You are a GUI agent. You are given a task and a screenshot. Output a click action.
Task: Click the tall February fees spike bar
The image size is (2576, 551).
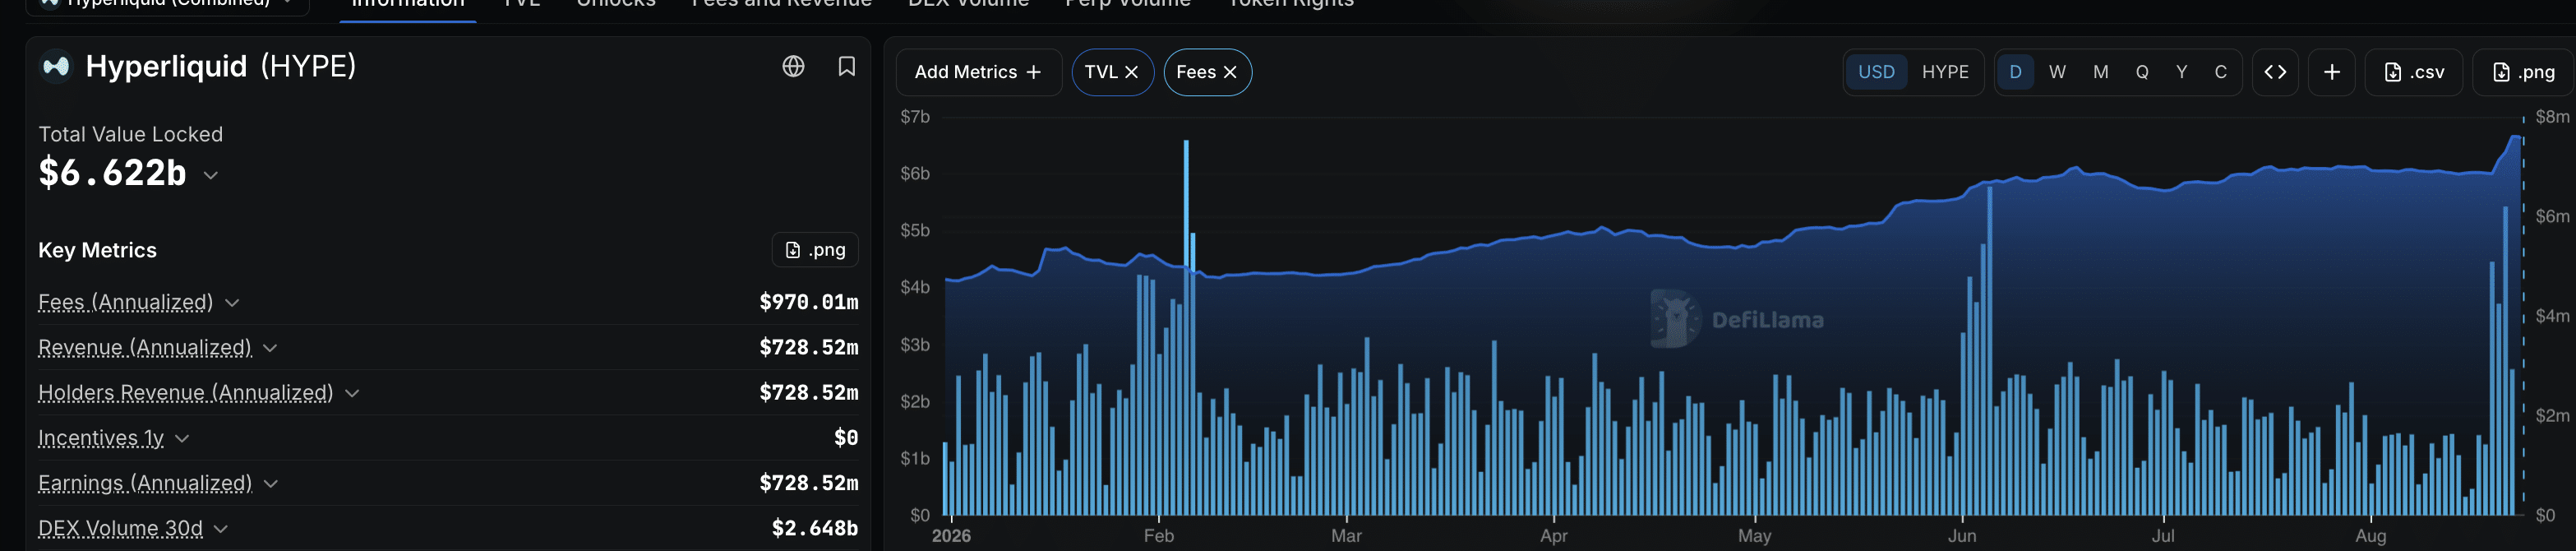coord(1186,327)
